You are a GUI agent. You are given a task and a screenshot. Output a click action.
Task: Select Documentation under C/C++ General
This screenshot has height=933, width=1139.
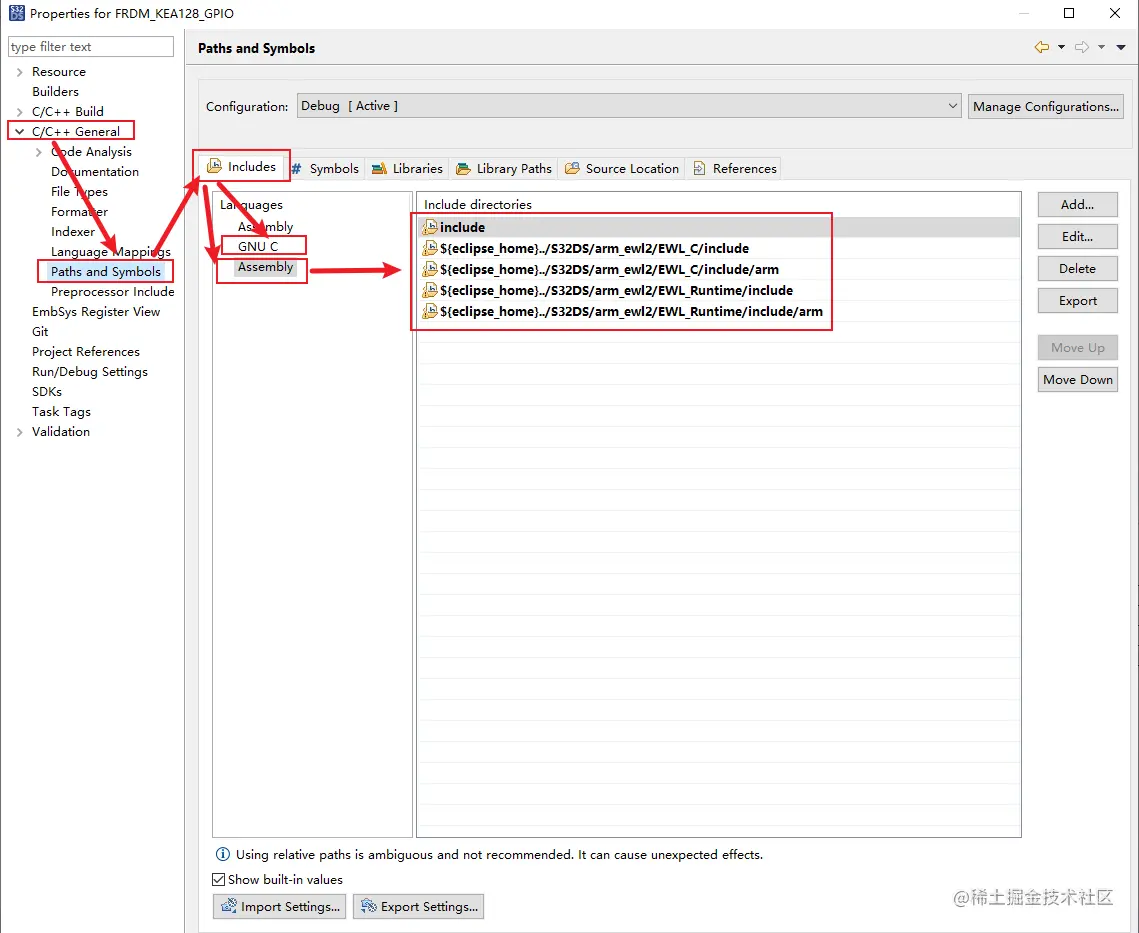(94, 172)
